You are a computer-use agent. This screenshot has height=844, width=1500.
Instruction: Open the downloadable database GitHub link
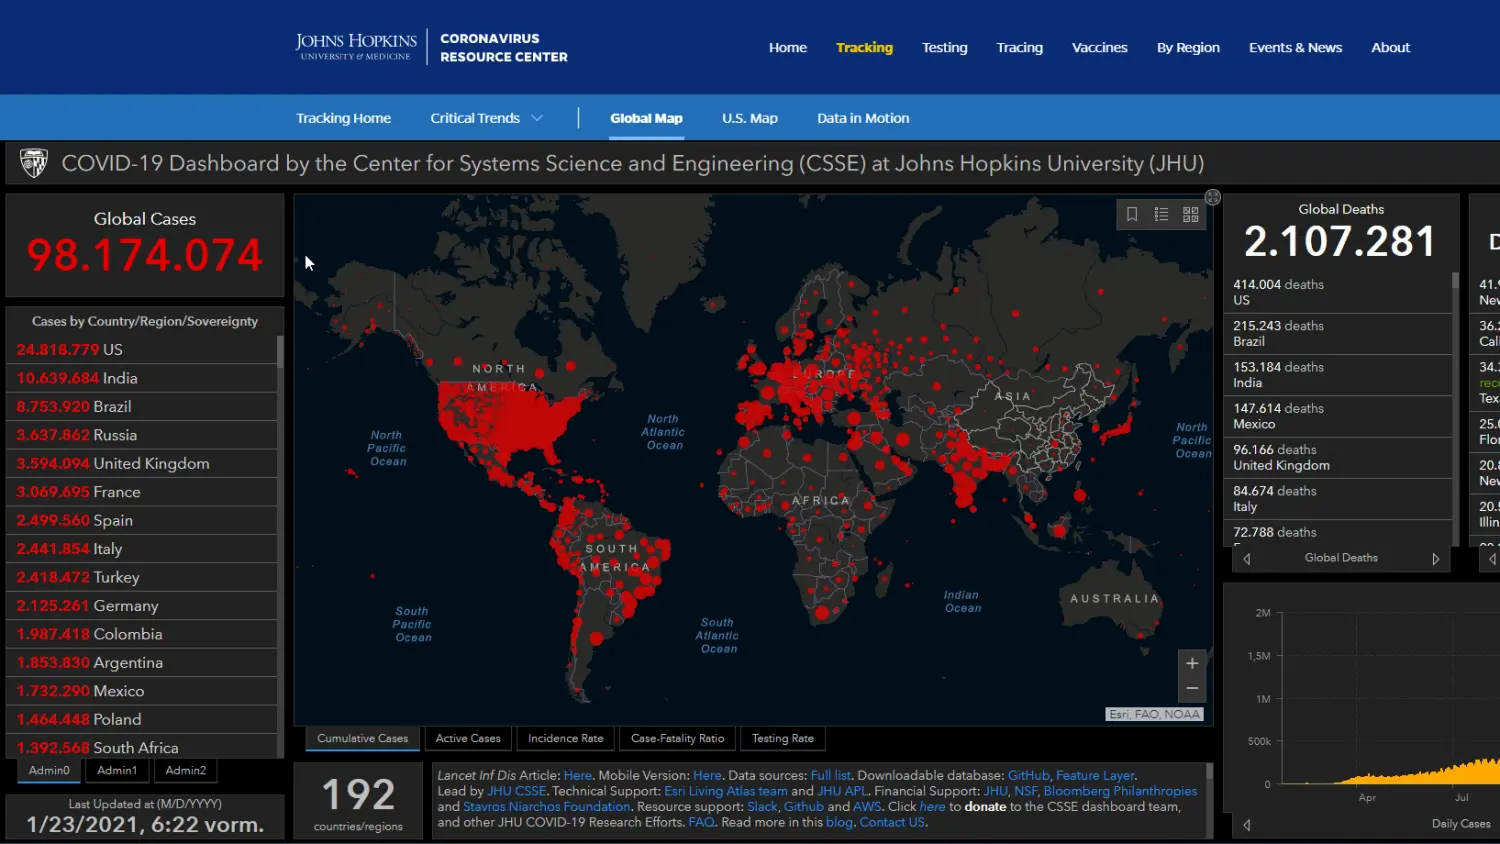point(1028,776)
